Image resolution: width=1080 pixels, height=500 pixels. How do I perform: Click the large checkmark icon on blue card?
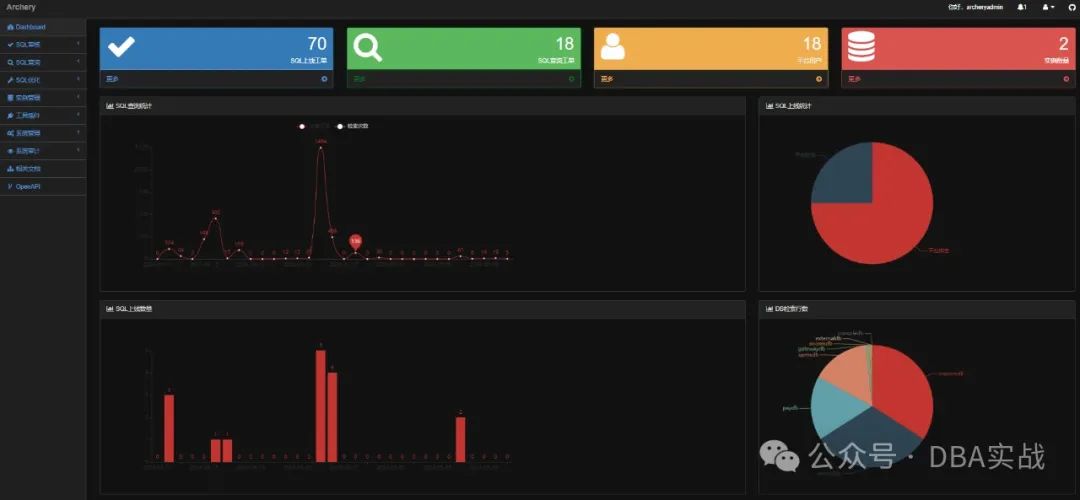click(121, 47)
